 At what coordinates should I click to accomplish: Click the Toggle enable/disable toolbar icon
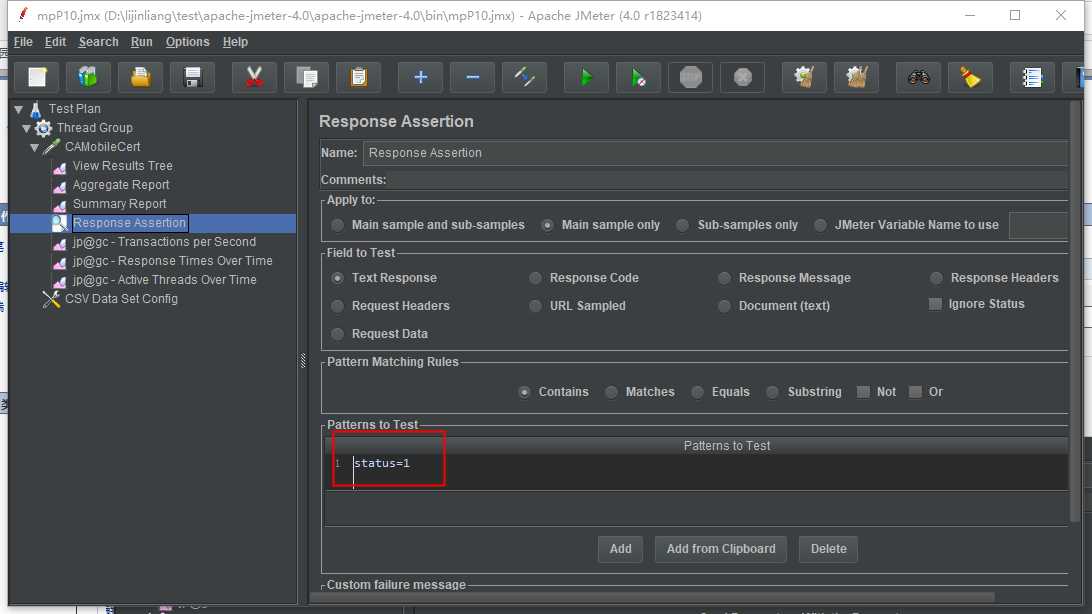click(x=524, y=77)
